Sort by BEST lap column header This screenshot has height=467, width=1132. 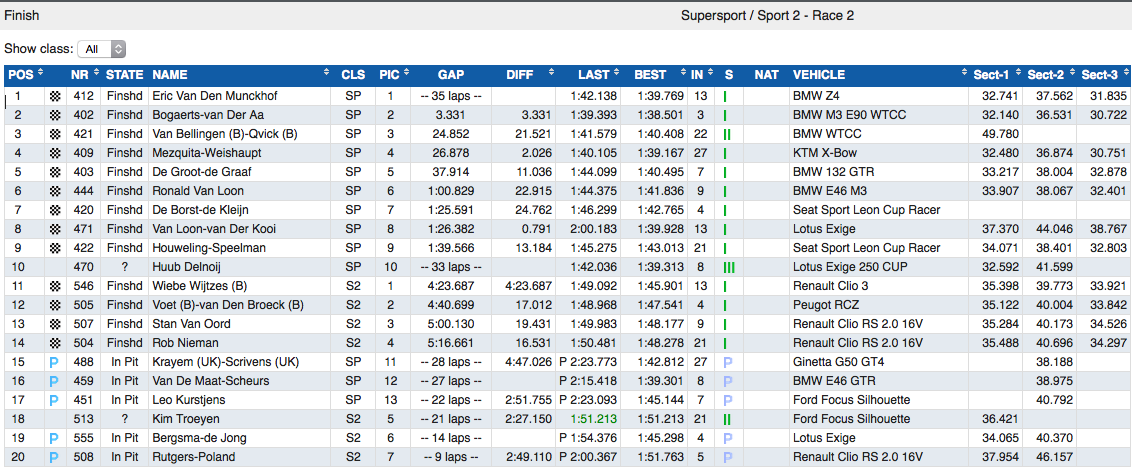(x=650, y=75)
